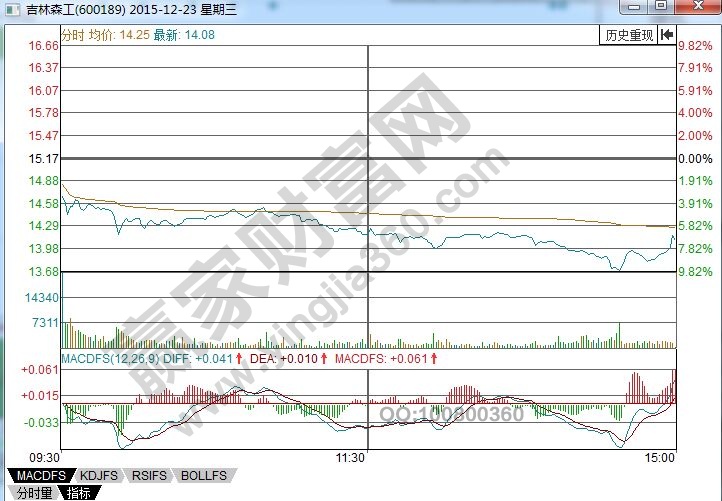
Task: Maximize the stock chart window
Action: coord(660,7)
